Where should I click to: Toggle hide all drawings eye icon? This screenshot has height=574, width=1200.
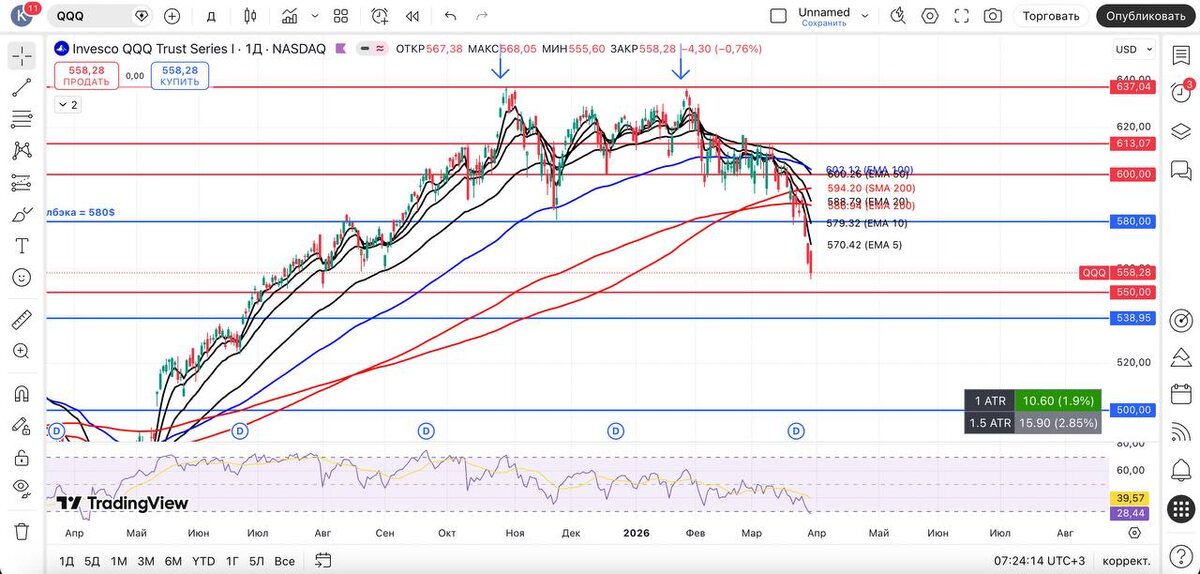22,488
